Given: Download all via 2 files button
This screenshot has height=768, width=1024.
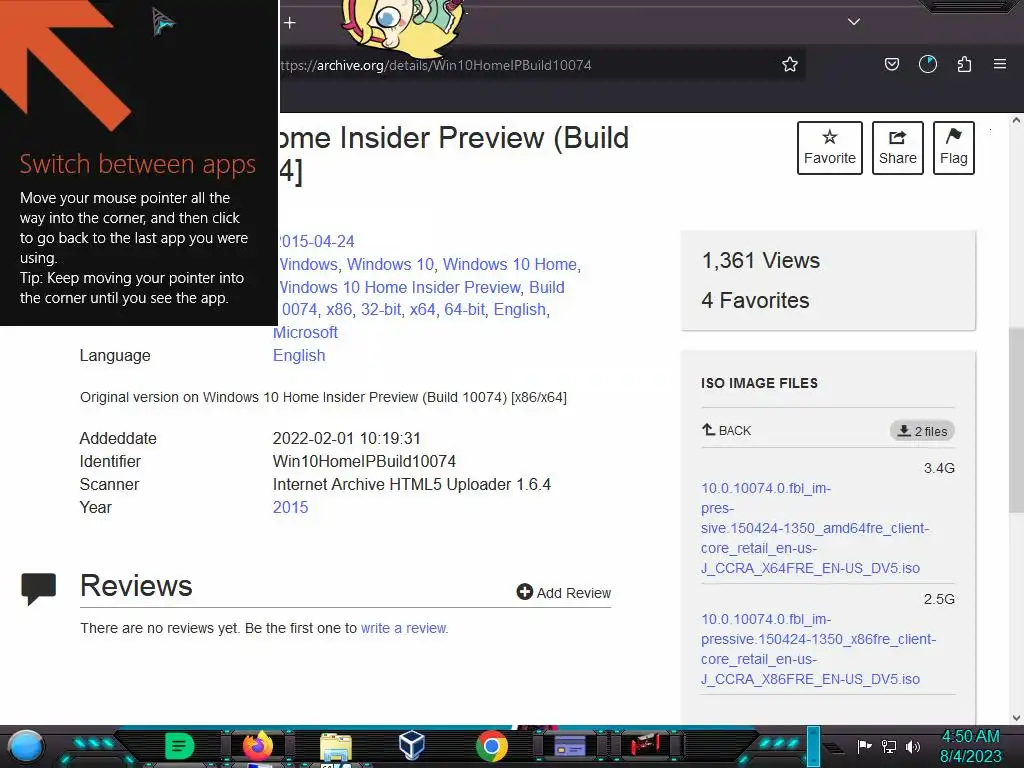Looking at the screenshot, I should (x=922, y=431).
